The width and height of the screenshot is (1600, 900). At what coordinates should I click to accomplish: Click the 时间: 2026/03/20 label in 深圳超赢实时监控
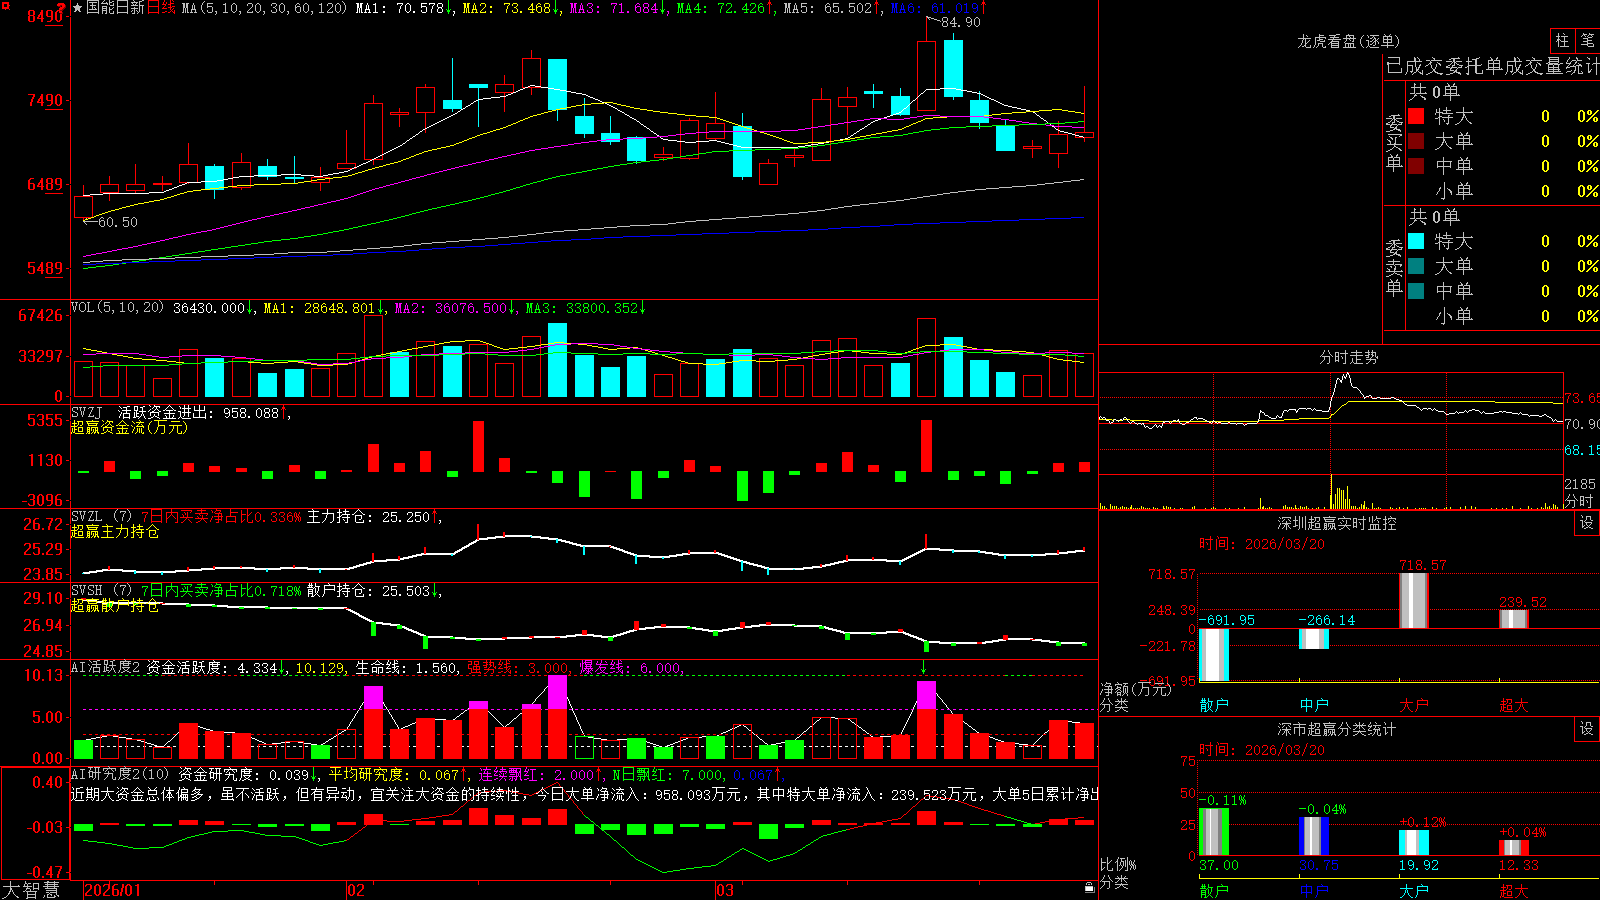1262,544
